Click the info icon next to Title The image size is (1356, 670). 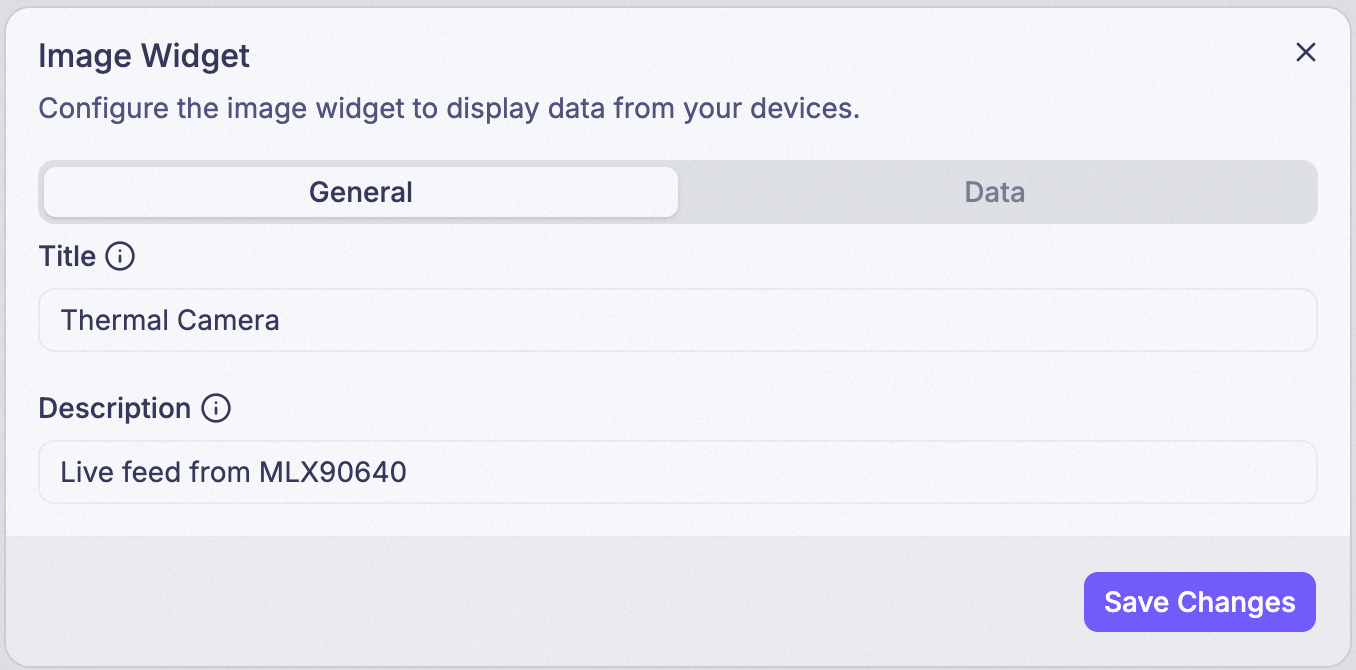click(x=120, y=257)
